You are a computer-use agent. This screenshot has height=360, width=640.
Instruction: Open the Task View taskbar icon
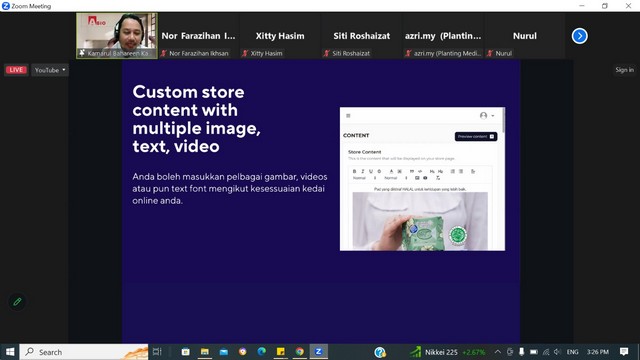[x=157, y=351]
